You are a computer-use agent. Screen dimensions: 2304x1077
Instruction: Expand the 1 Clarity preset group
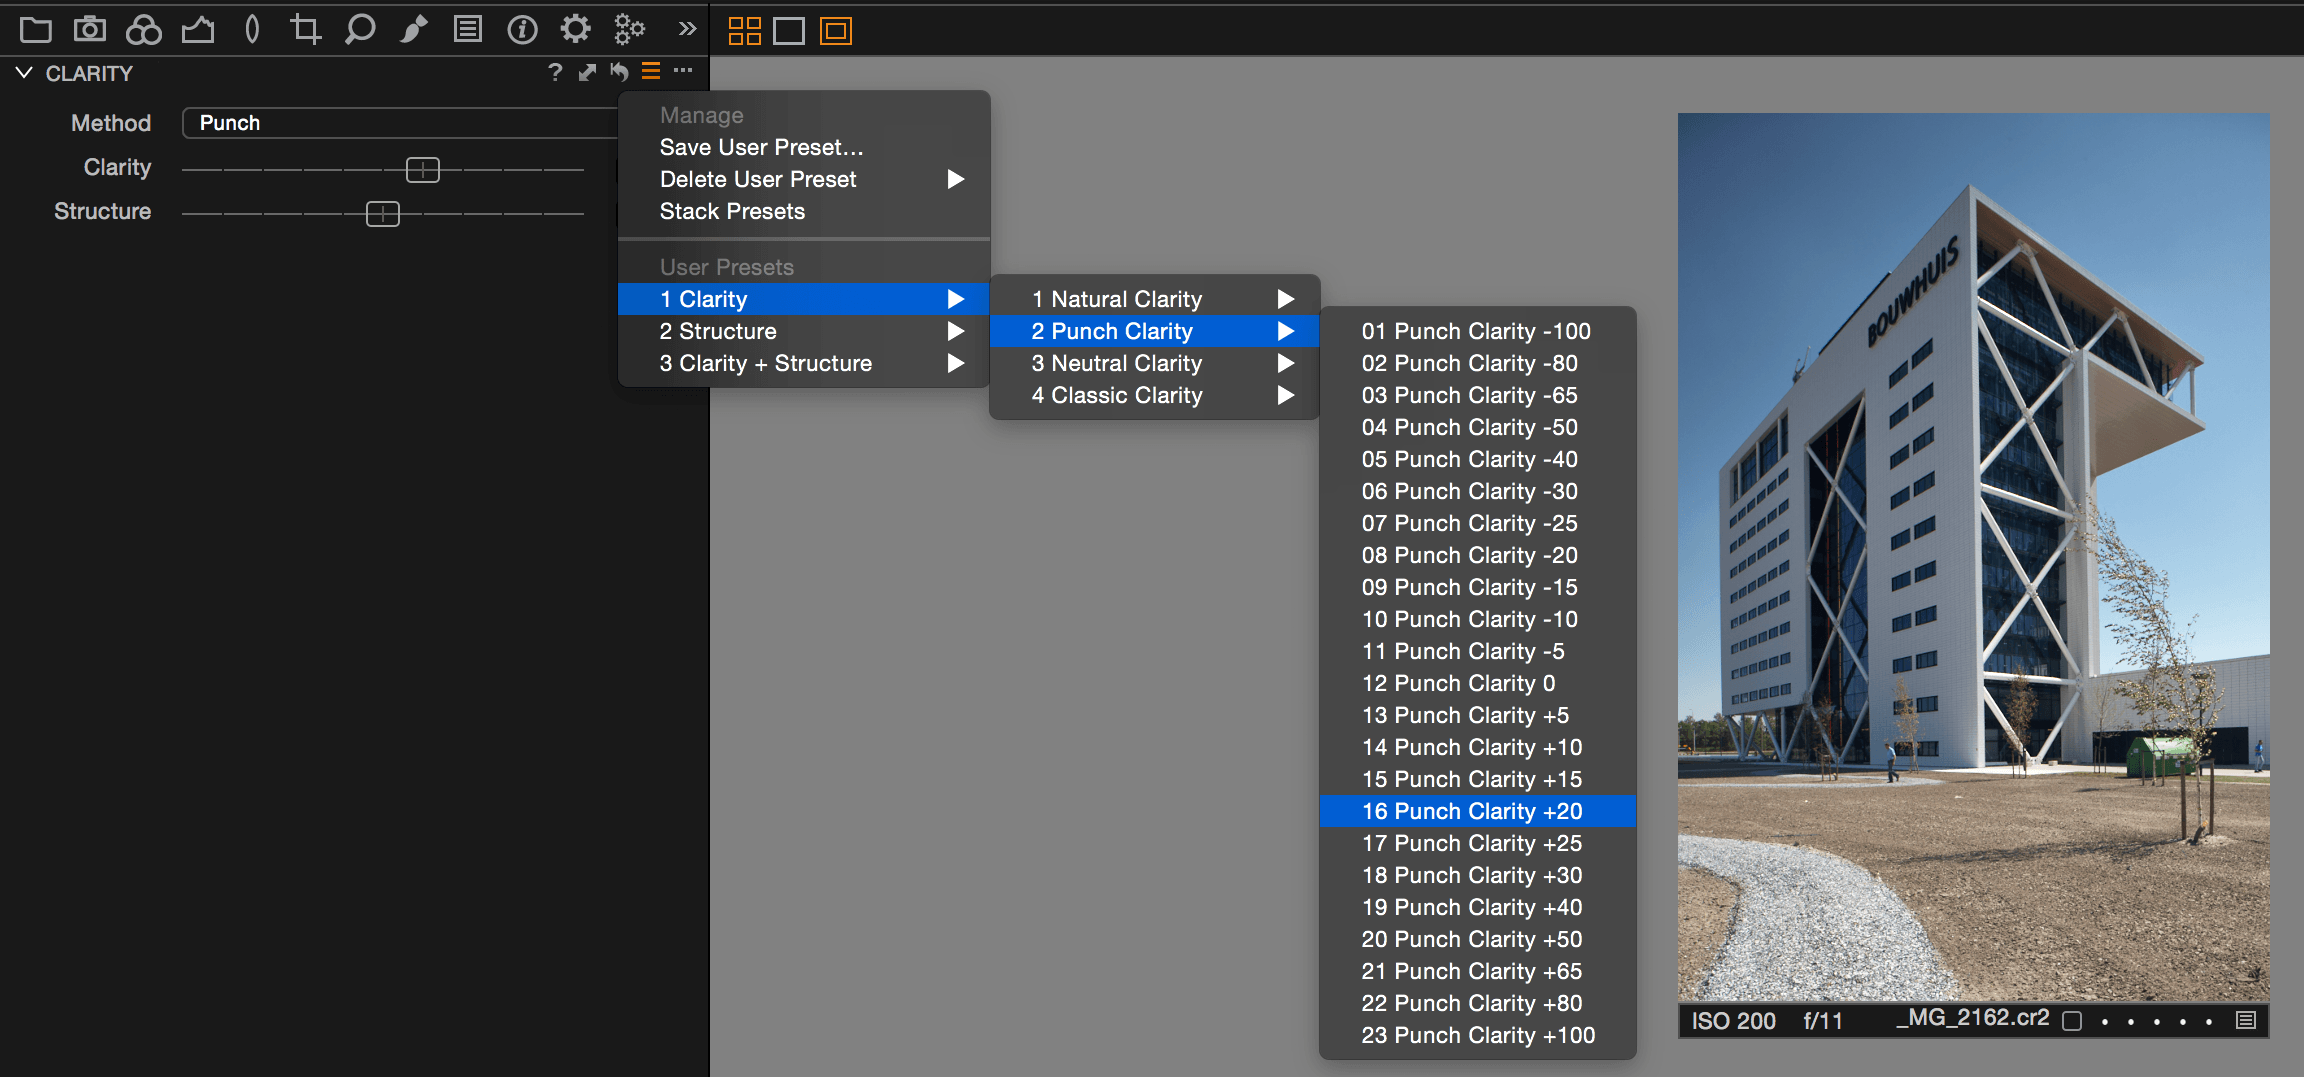click(x=804, y=299)
